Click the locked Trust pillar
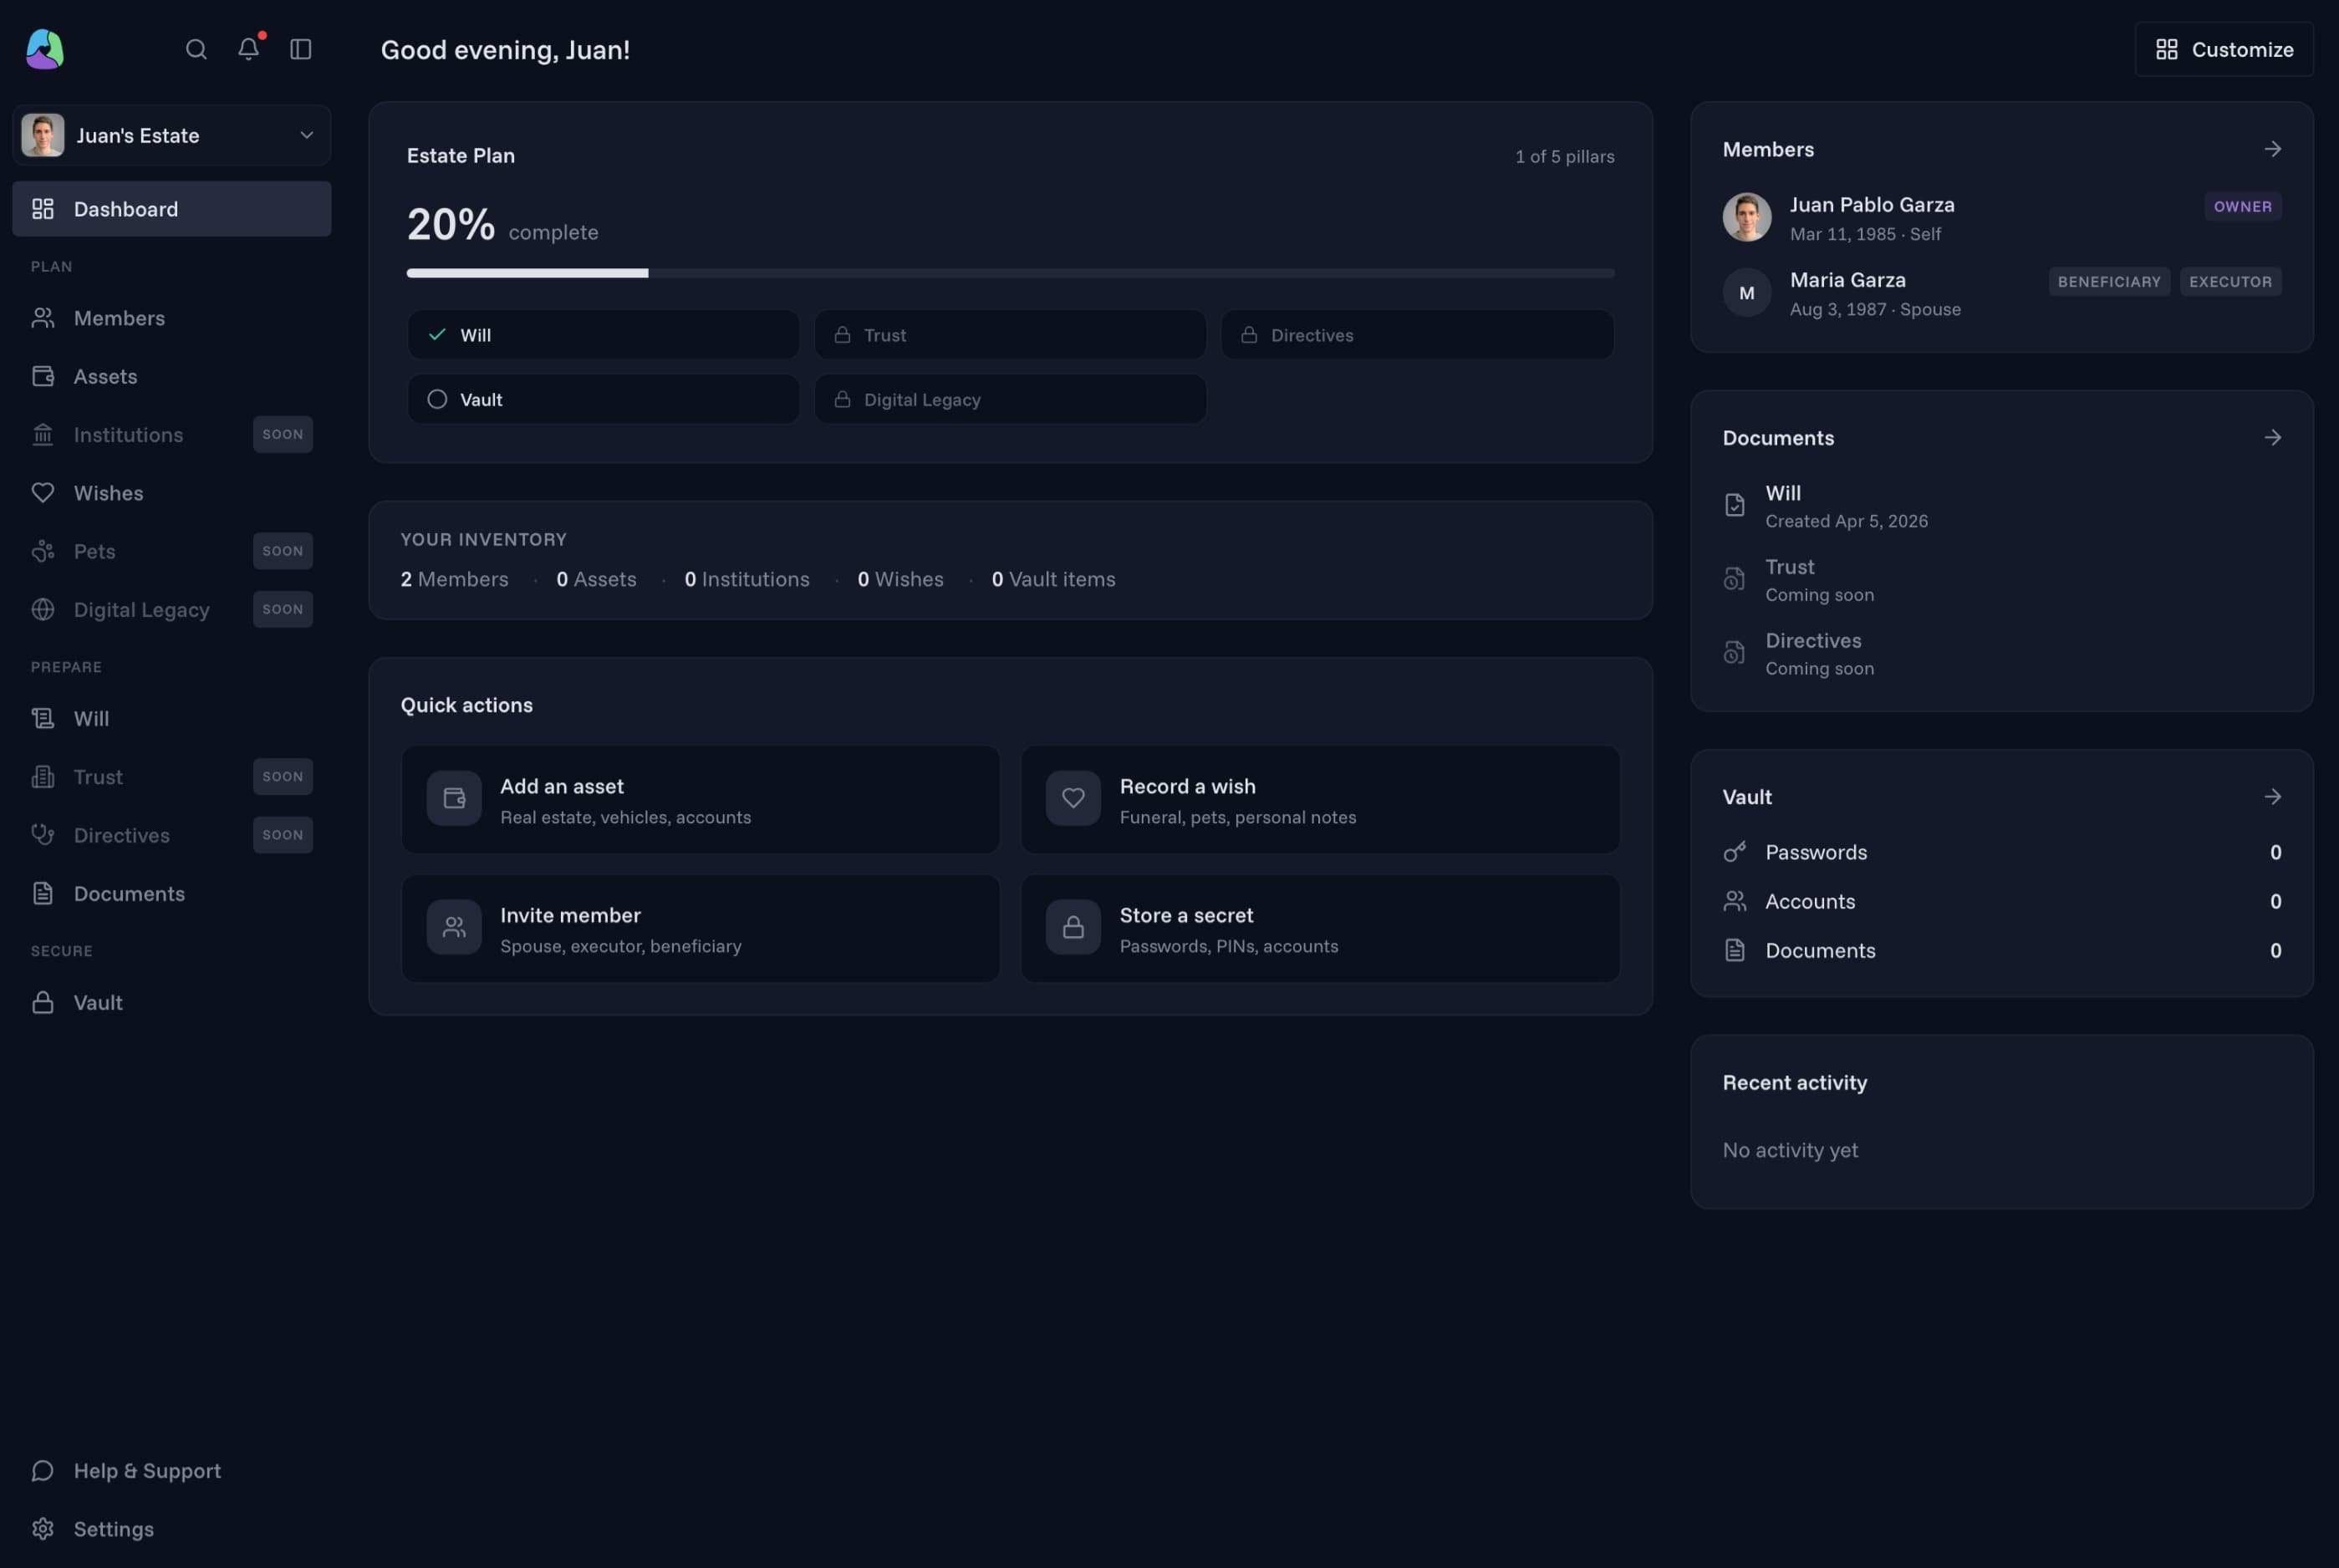Image resolution: width=2339 pixels, height=1568 pixels. click(1010, 335)
